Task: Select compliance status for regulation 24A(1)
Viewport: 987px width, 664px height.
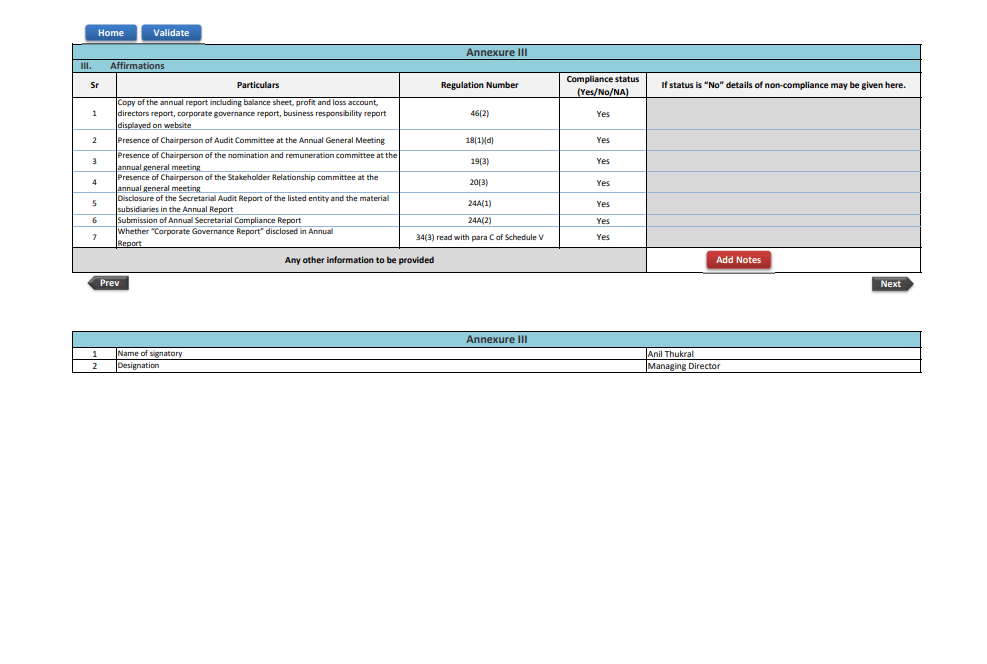Action: click(x=603, y=204)
